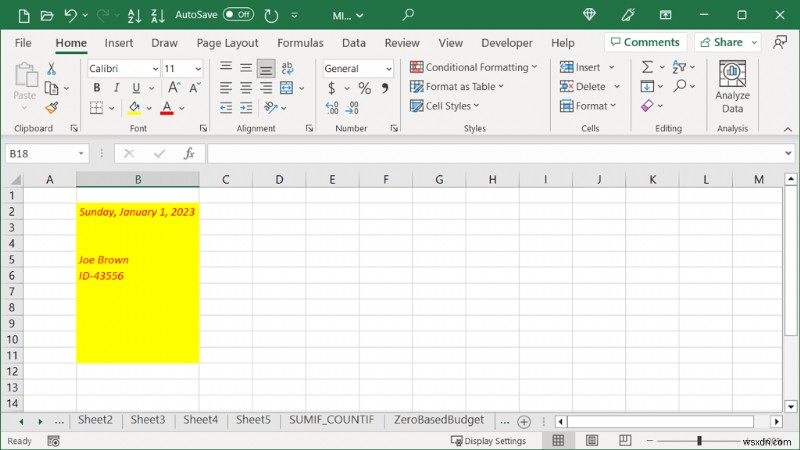Apply yellow fill color bucket

(134, 108)
